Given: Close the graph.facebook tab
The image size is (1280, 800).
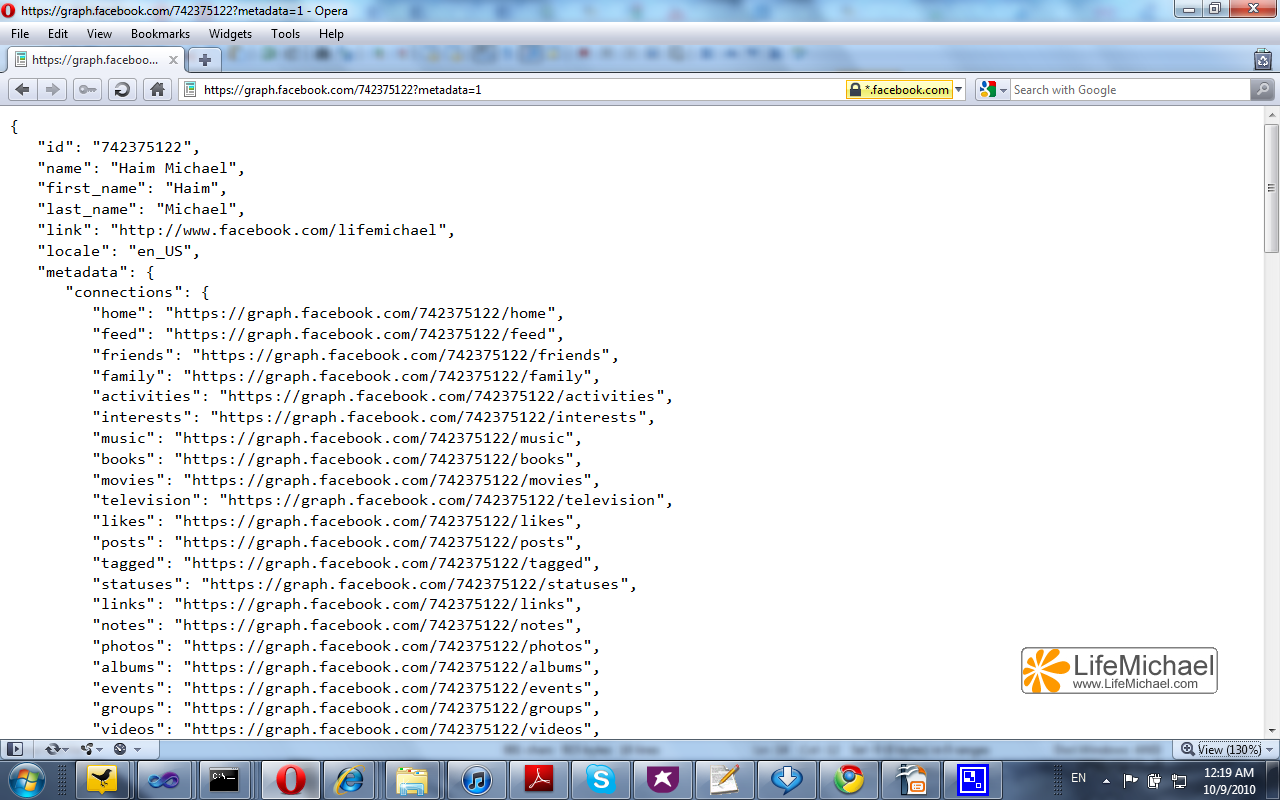Looking at the screenshot, I should coord(172,60).
